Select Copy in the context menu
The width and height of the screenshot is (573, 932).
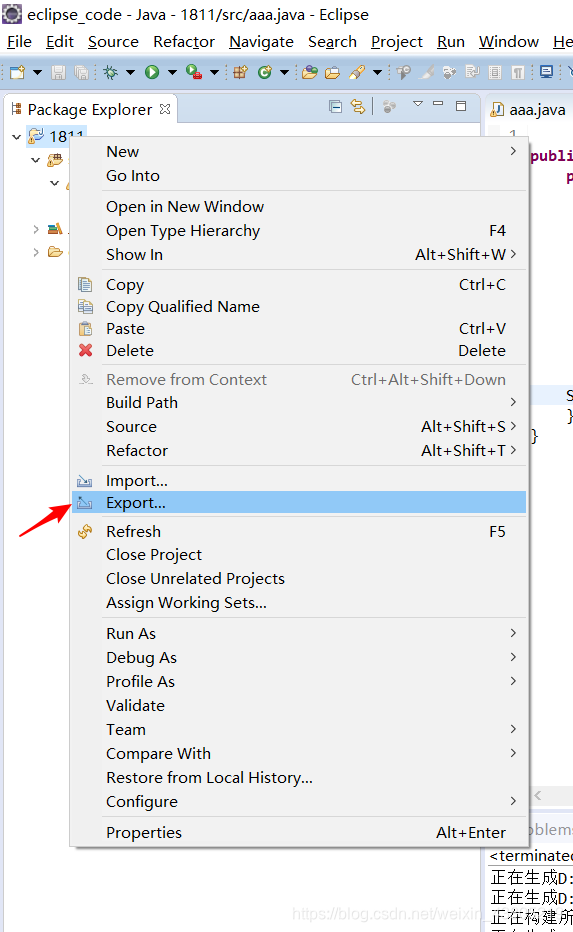[299, 285]
